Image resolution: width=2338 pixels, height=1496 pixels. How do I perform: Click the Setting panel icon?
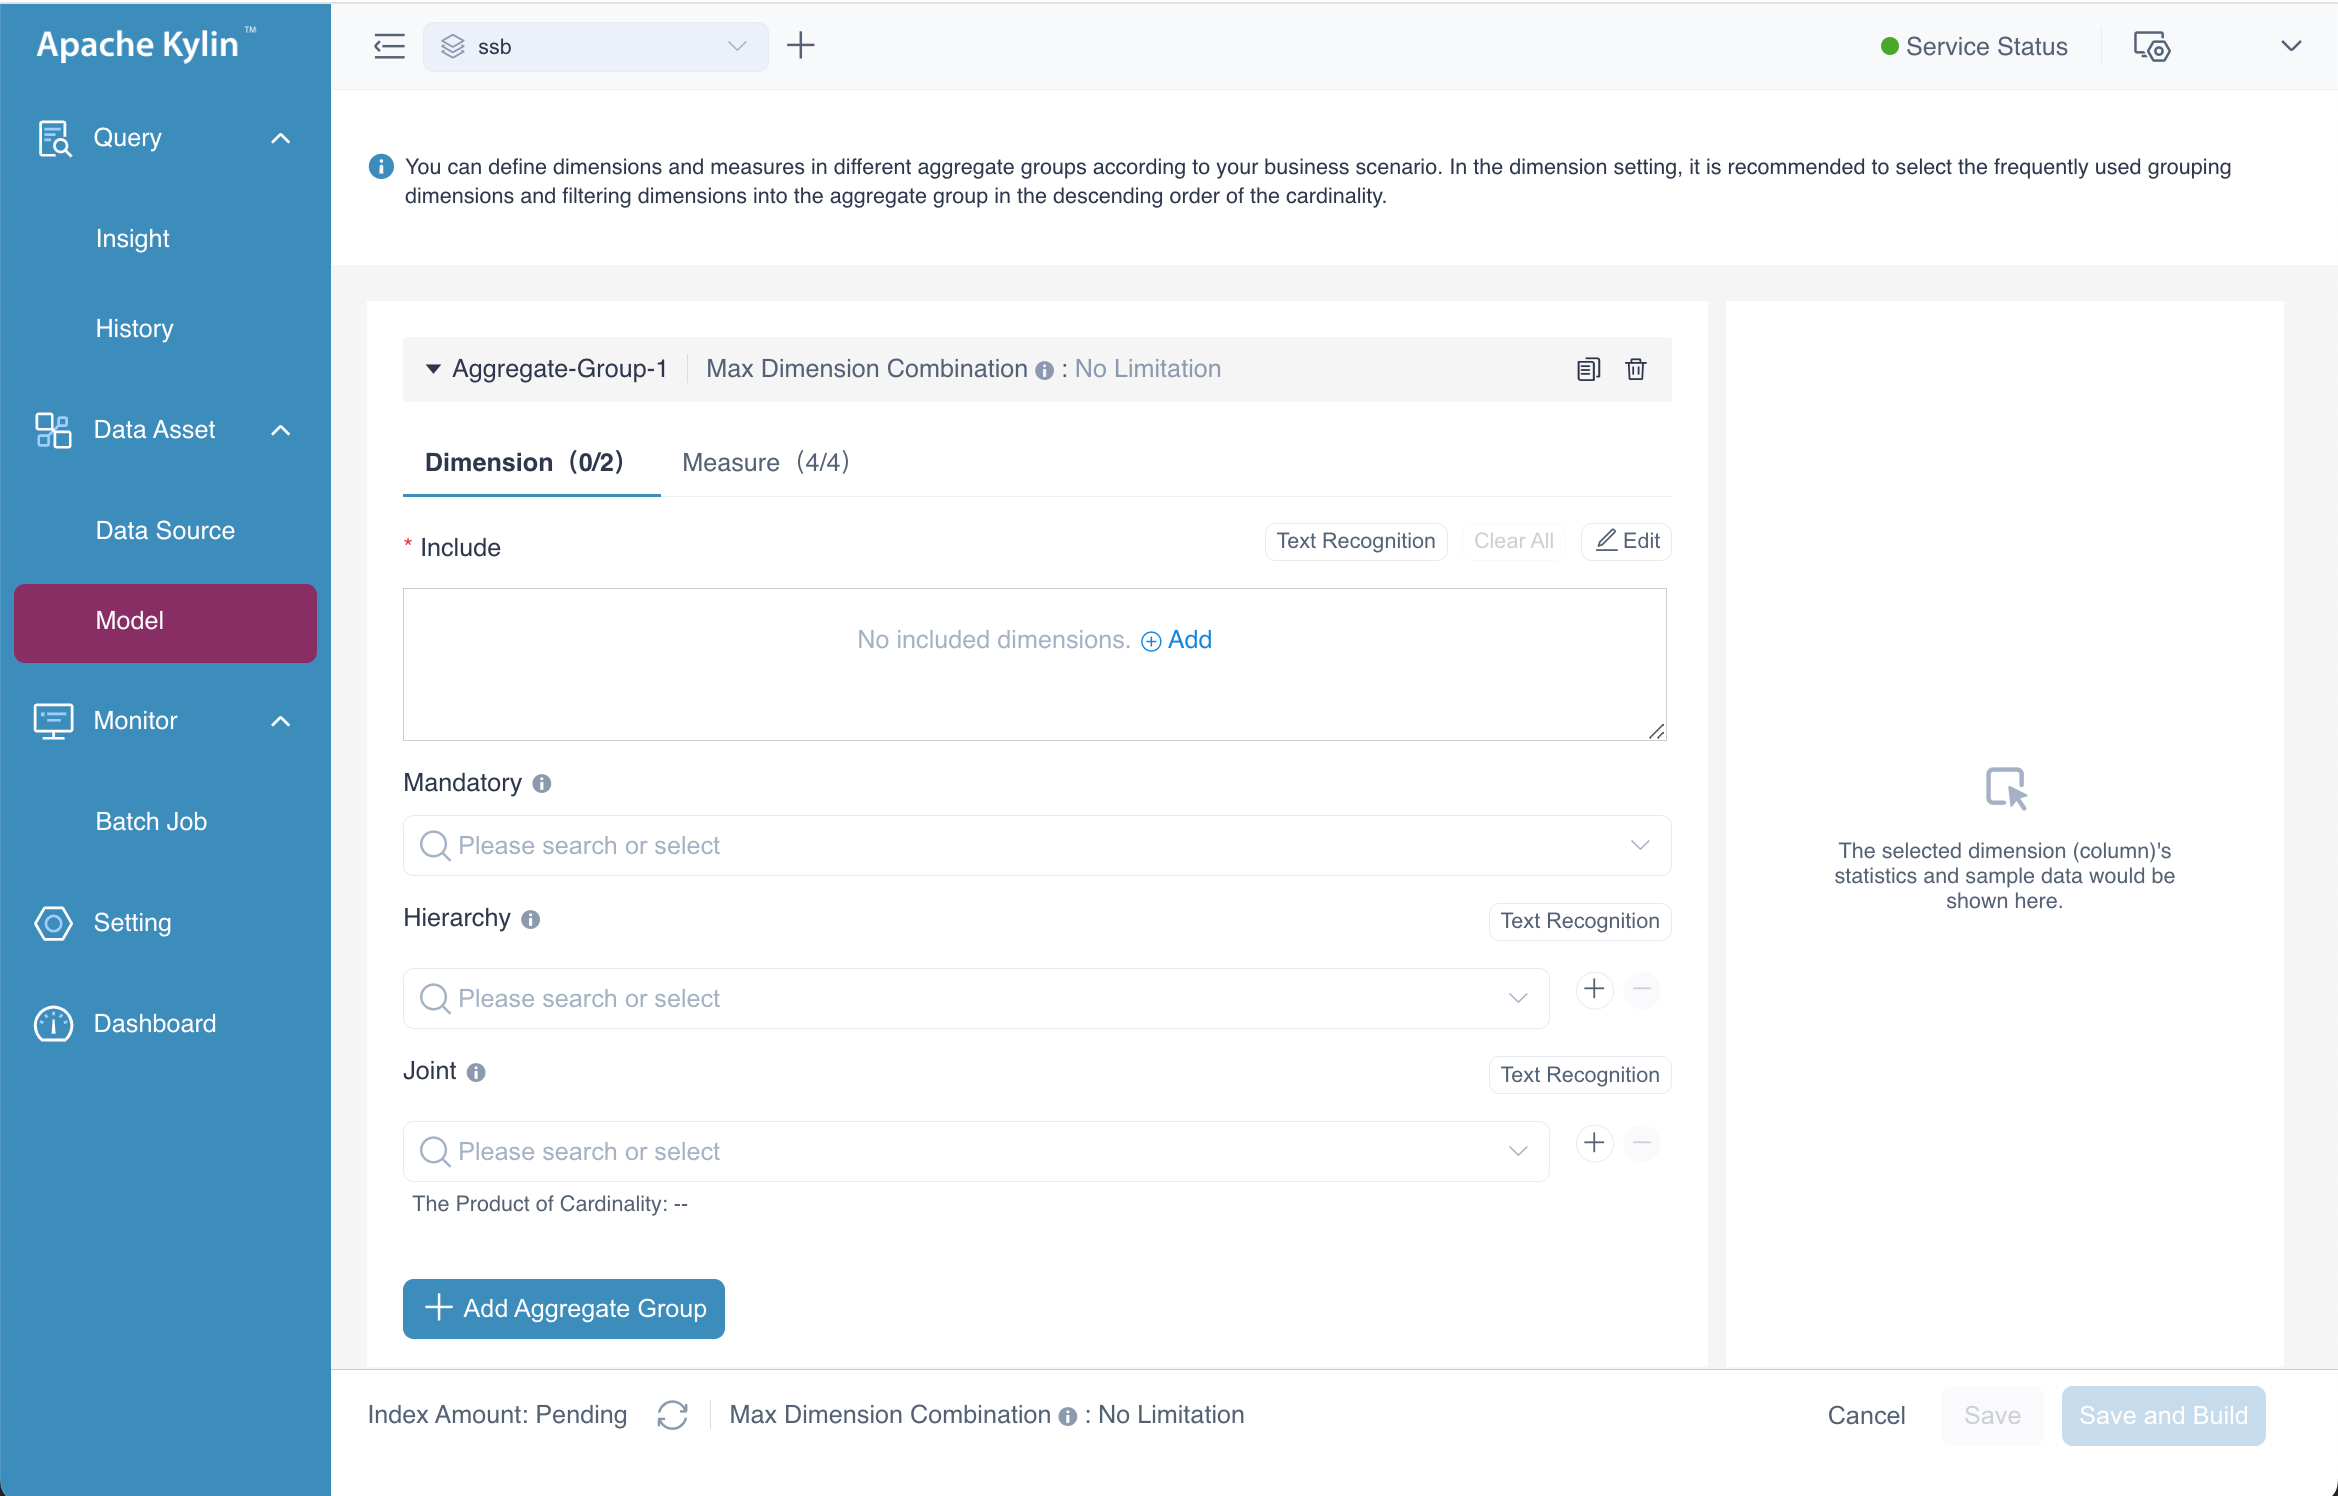2151,46
